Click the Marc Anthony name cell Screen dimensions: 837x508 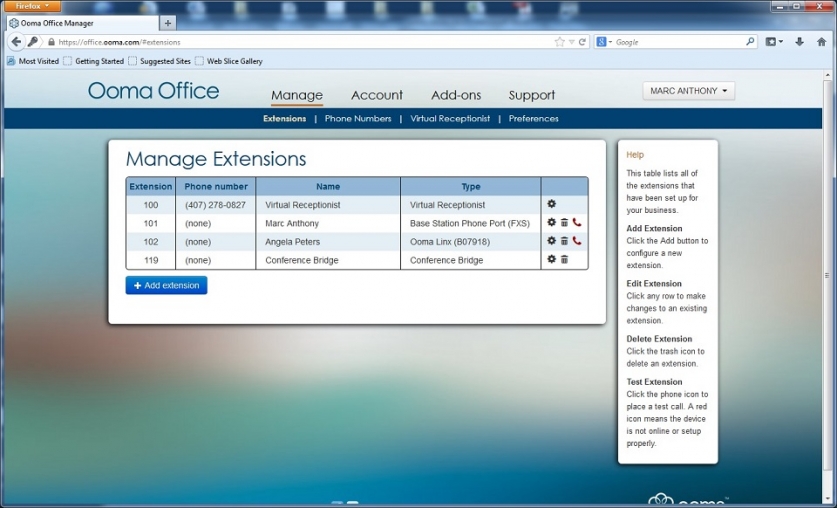(x=328, y=223)
